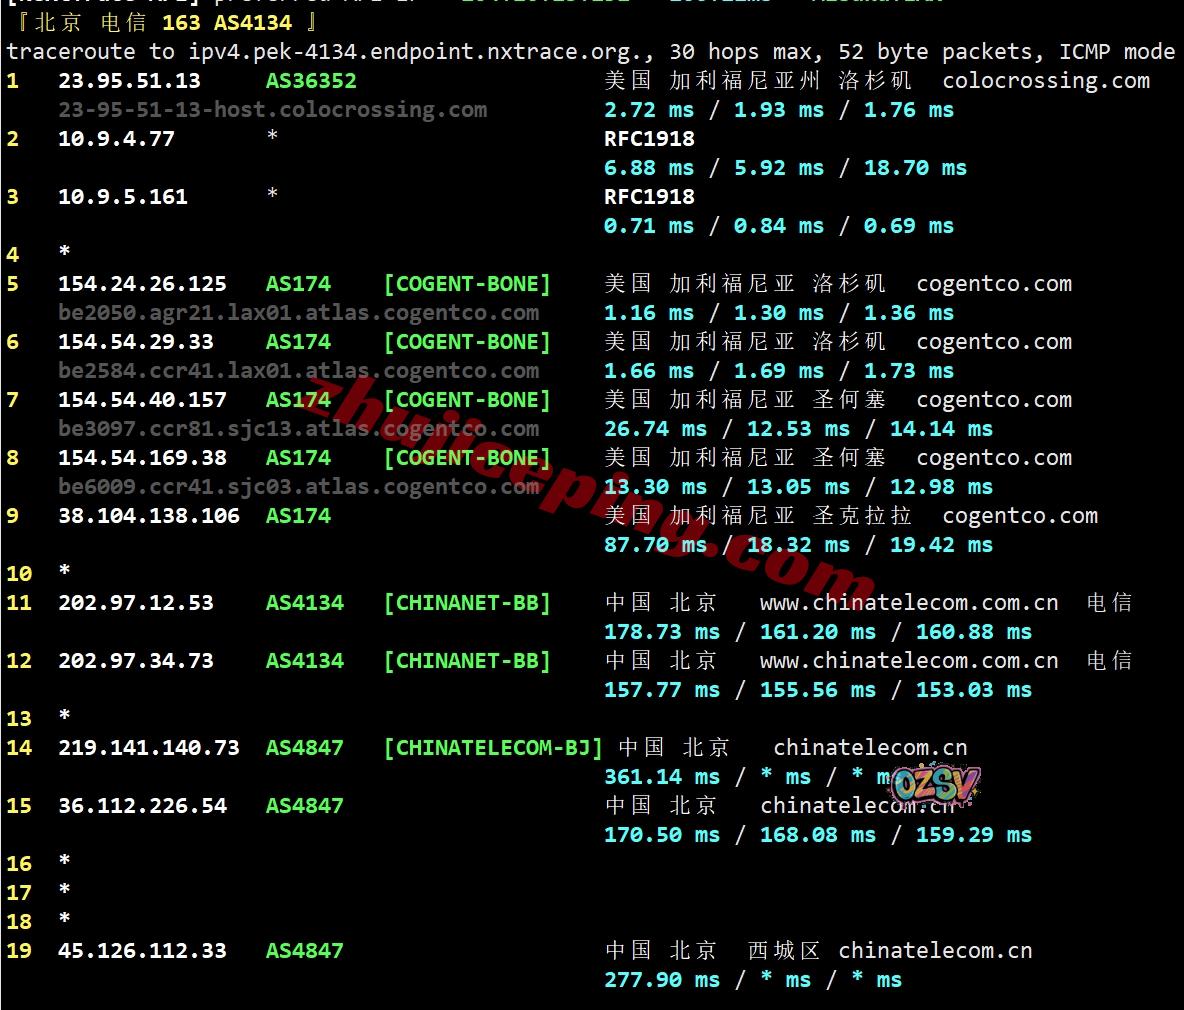
Task: Click the CHINATELECOM-BJ tag on hop 14
Action: (493, 748)
